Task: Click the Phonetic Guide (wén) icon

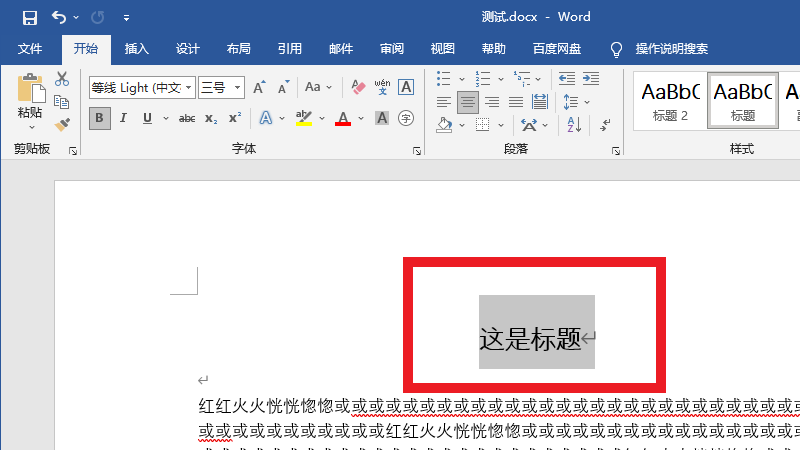Action: click(x=382, y=88)
